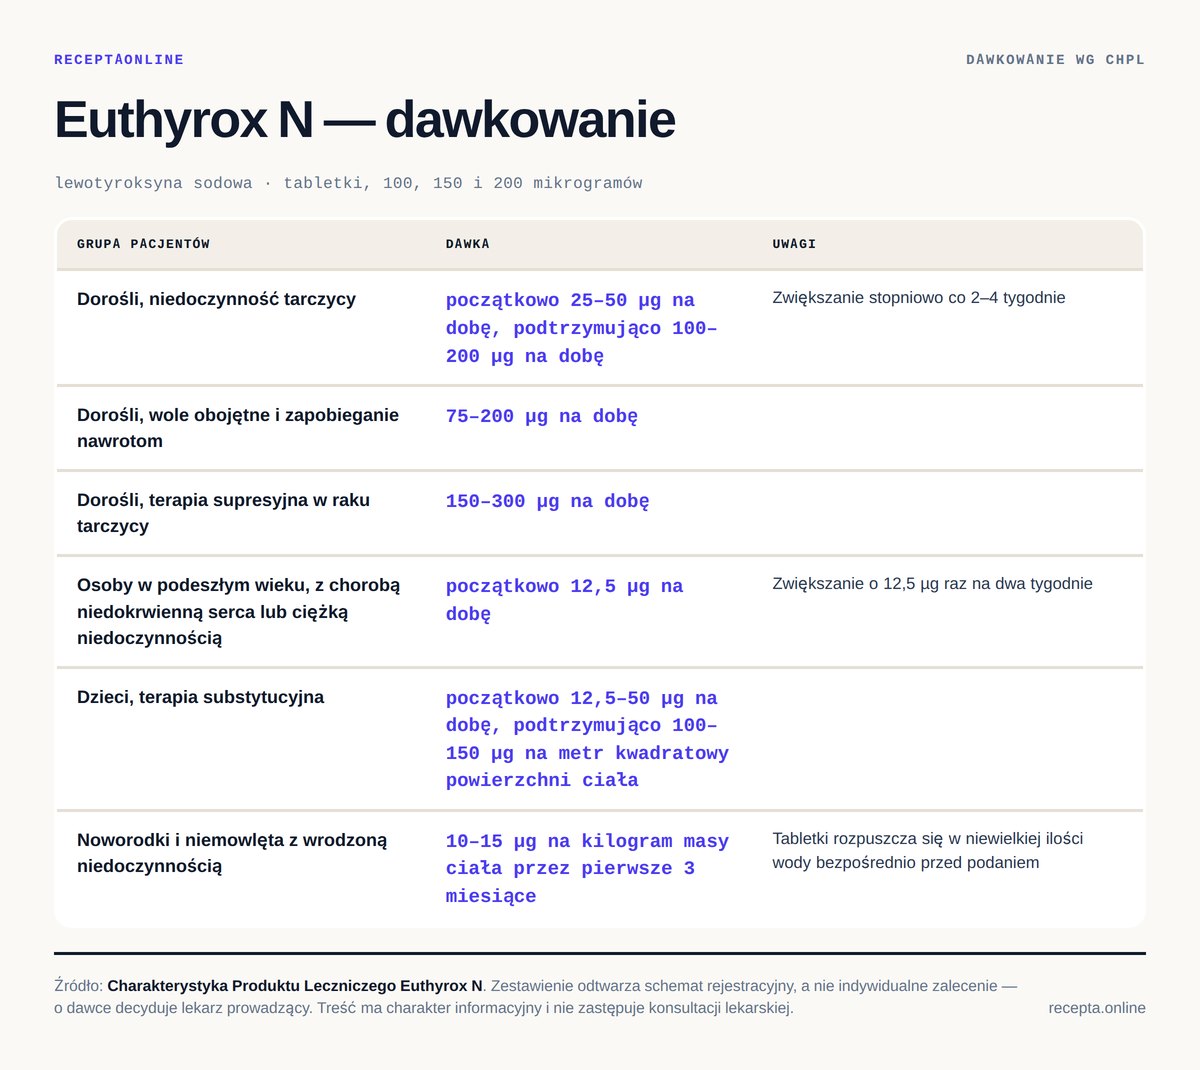Click the '150–300 µg na dobę' dose
This screenshot has height=1070, width=1200.
click(x=547, y=501)
